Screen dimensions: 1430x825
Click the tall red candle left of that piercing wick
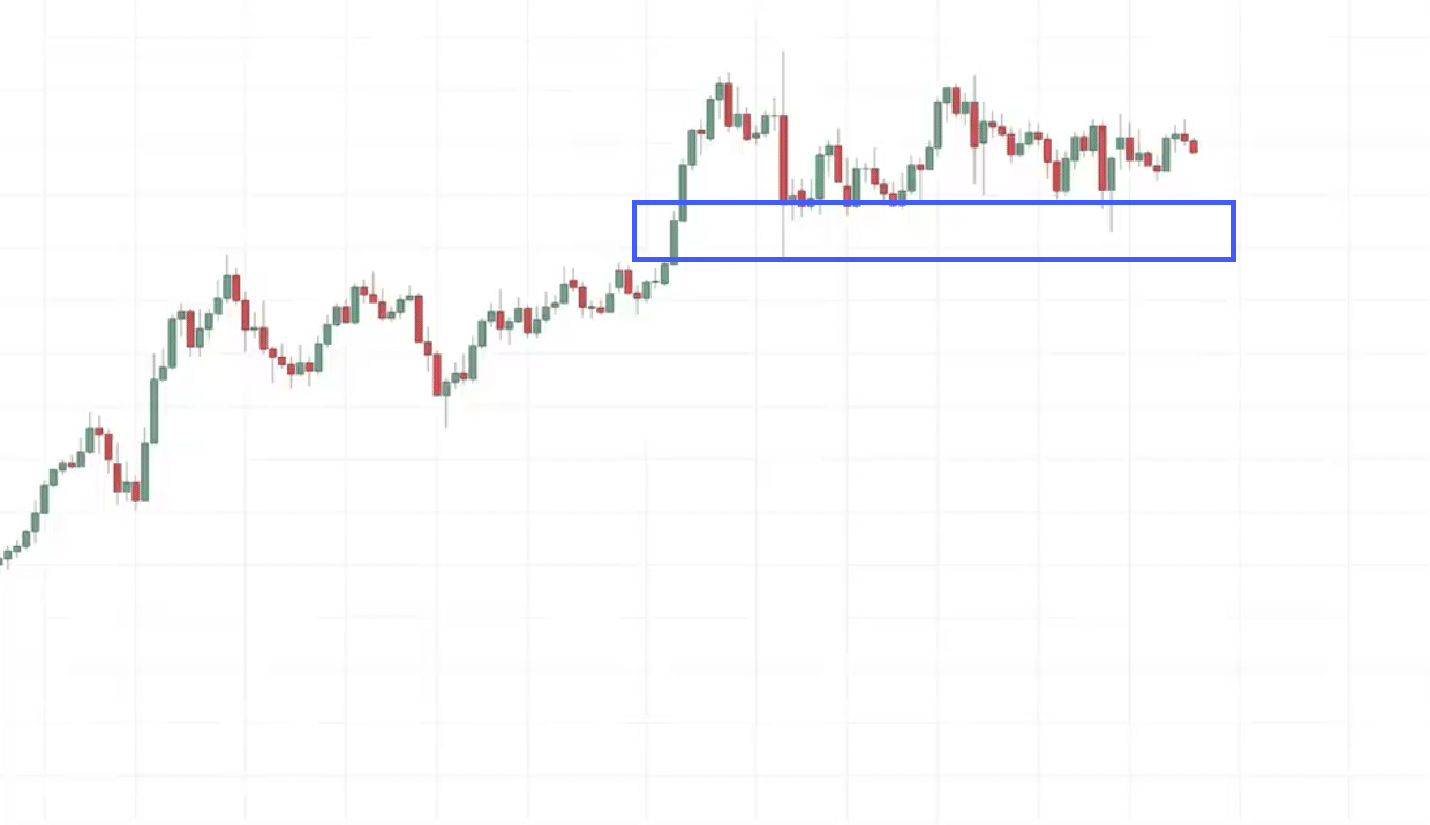(1102, 158)
